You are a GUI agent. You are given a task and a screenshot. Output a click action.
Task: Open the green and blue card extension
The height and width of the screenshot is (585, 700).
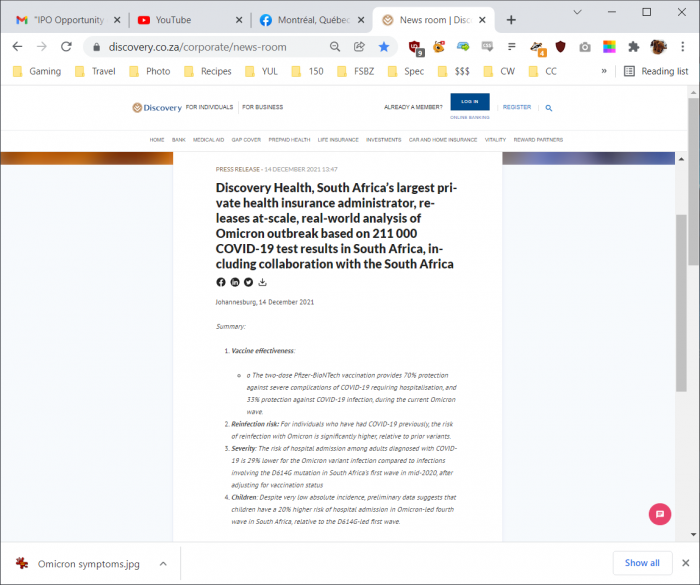coord(463,46)
